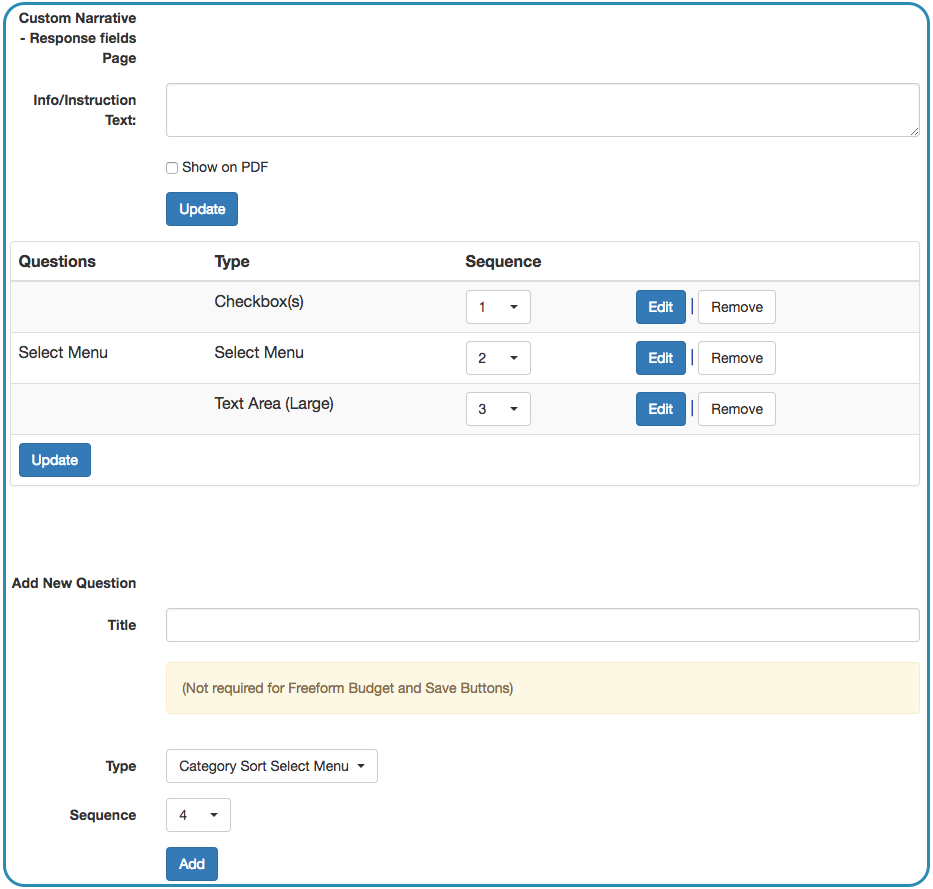The width and height of the screenshot is (933, 889).
Task: Open sequence dropdown for Checkbox(s) row
Action: pyautogui.click(x=498, y=307)
